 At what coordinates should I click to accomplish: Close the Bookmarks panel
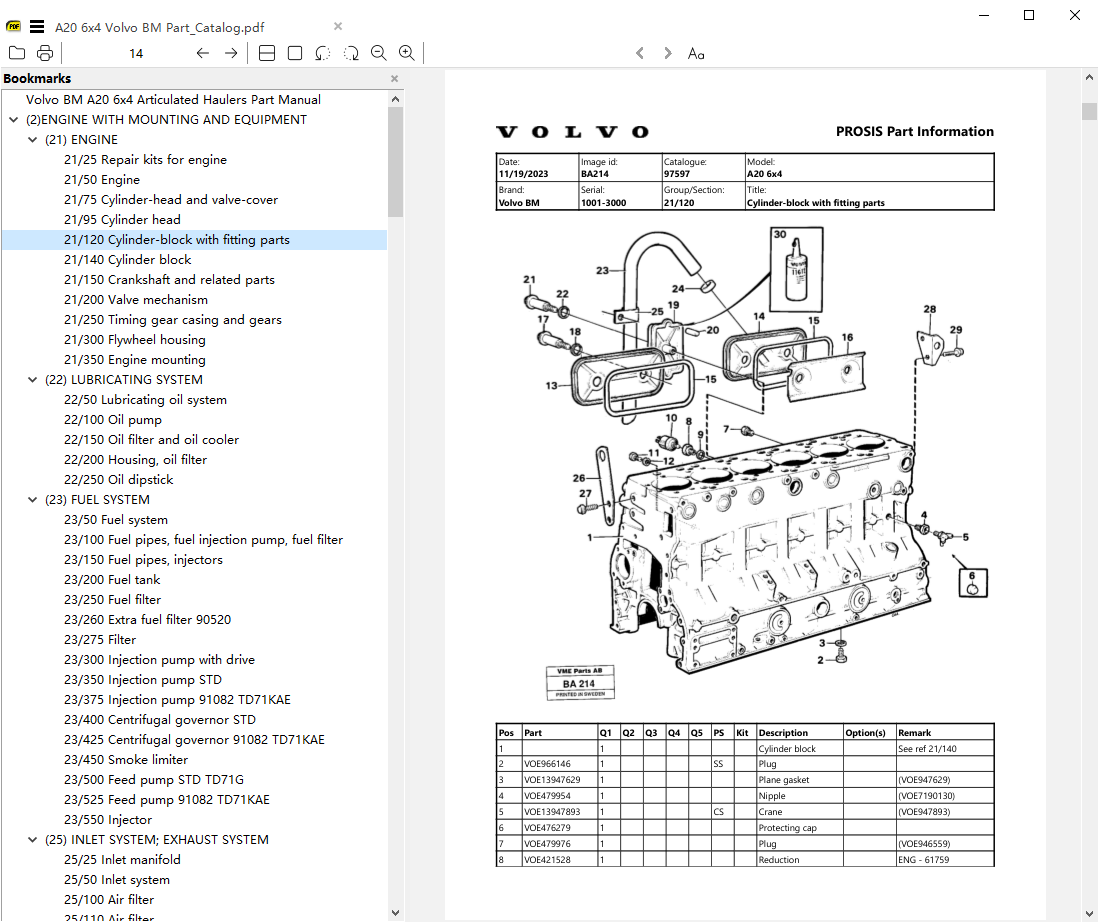395,78
